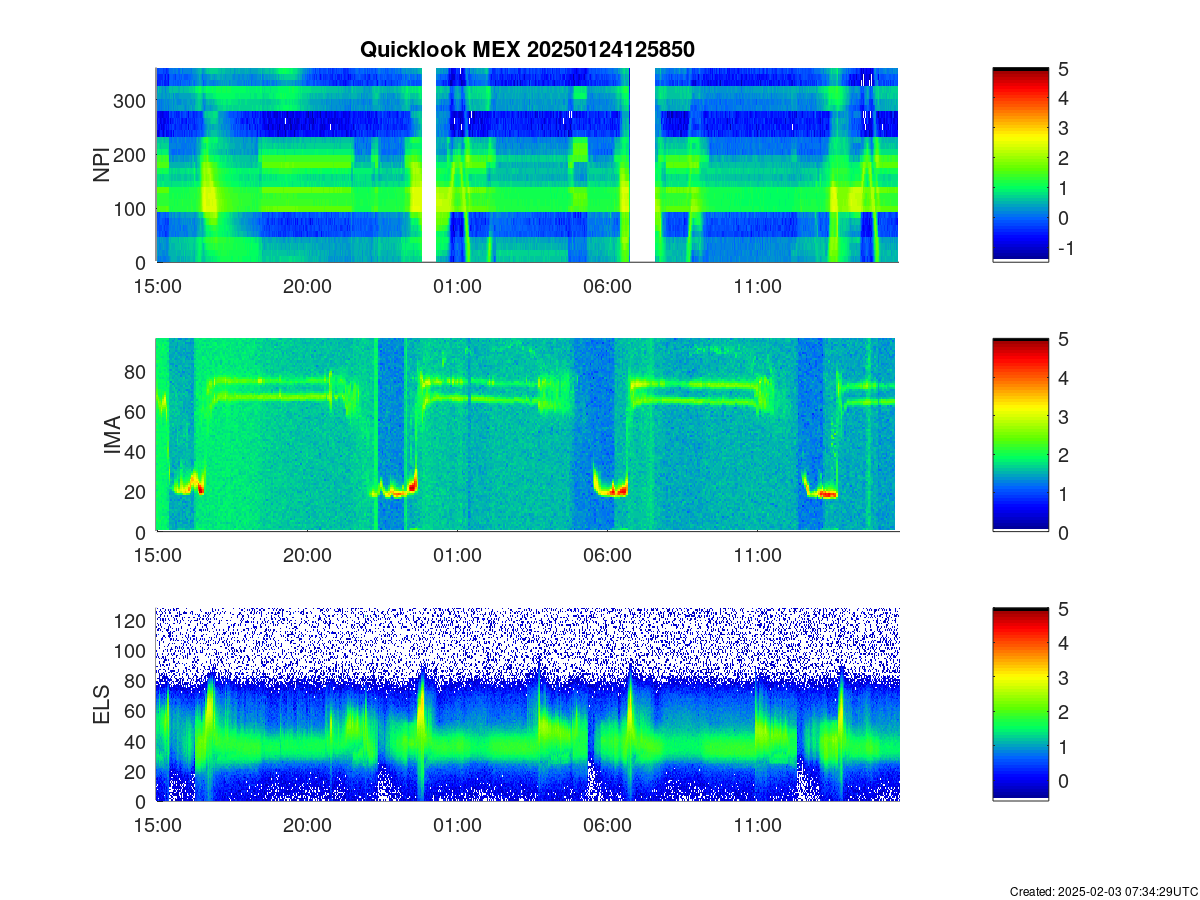Click the 11:00 tick under the ELS plot
Screen dimensions: 1200x900
(757, 825)
